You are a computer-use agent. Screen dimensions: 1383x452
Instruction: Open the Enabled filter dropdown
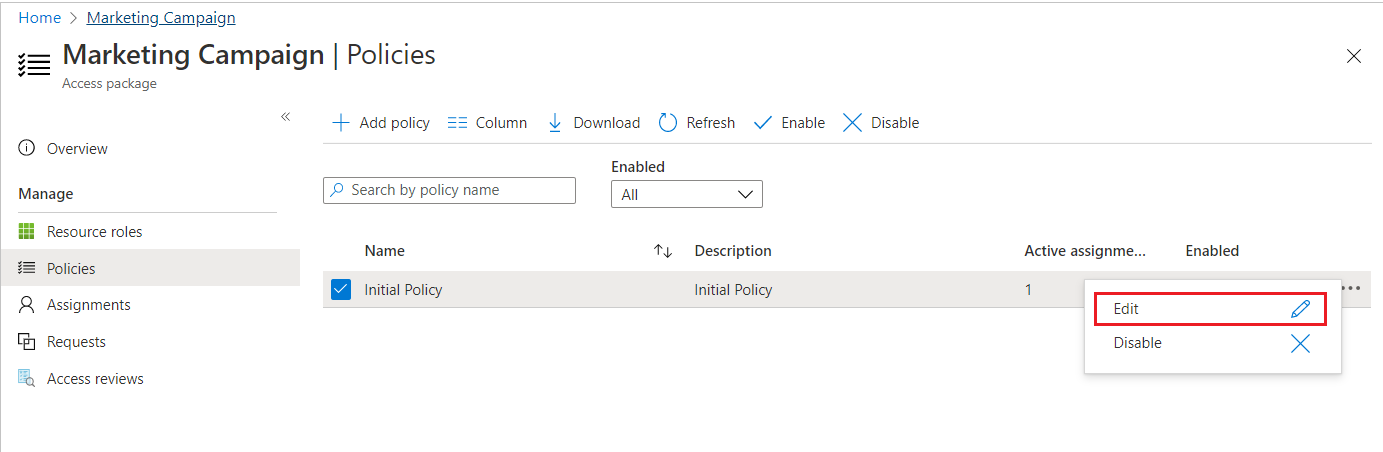coord(686,194)
